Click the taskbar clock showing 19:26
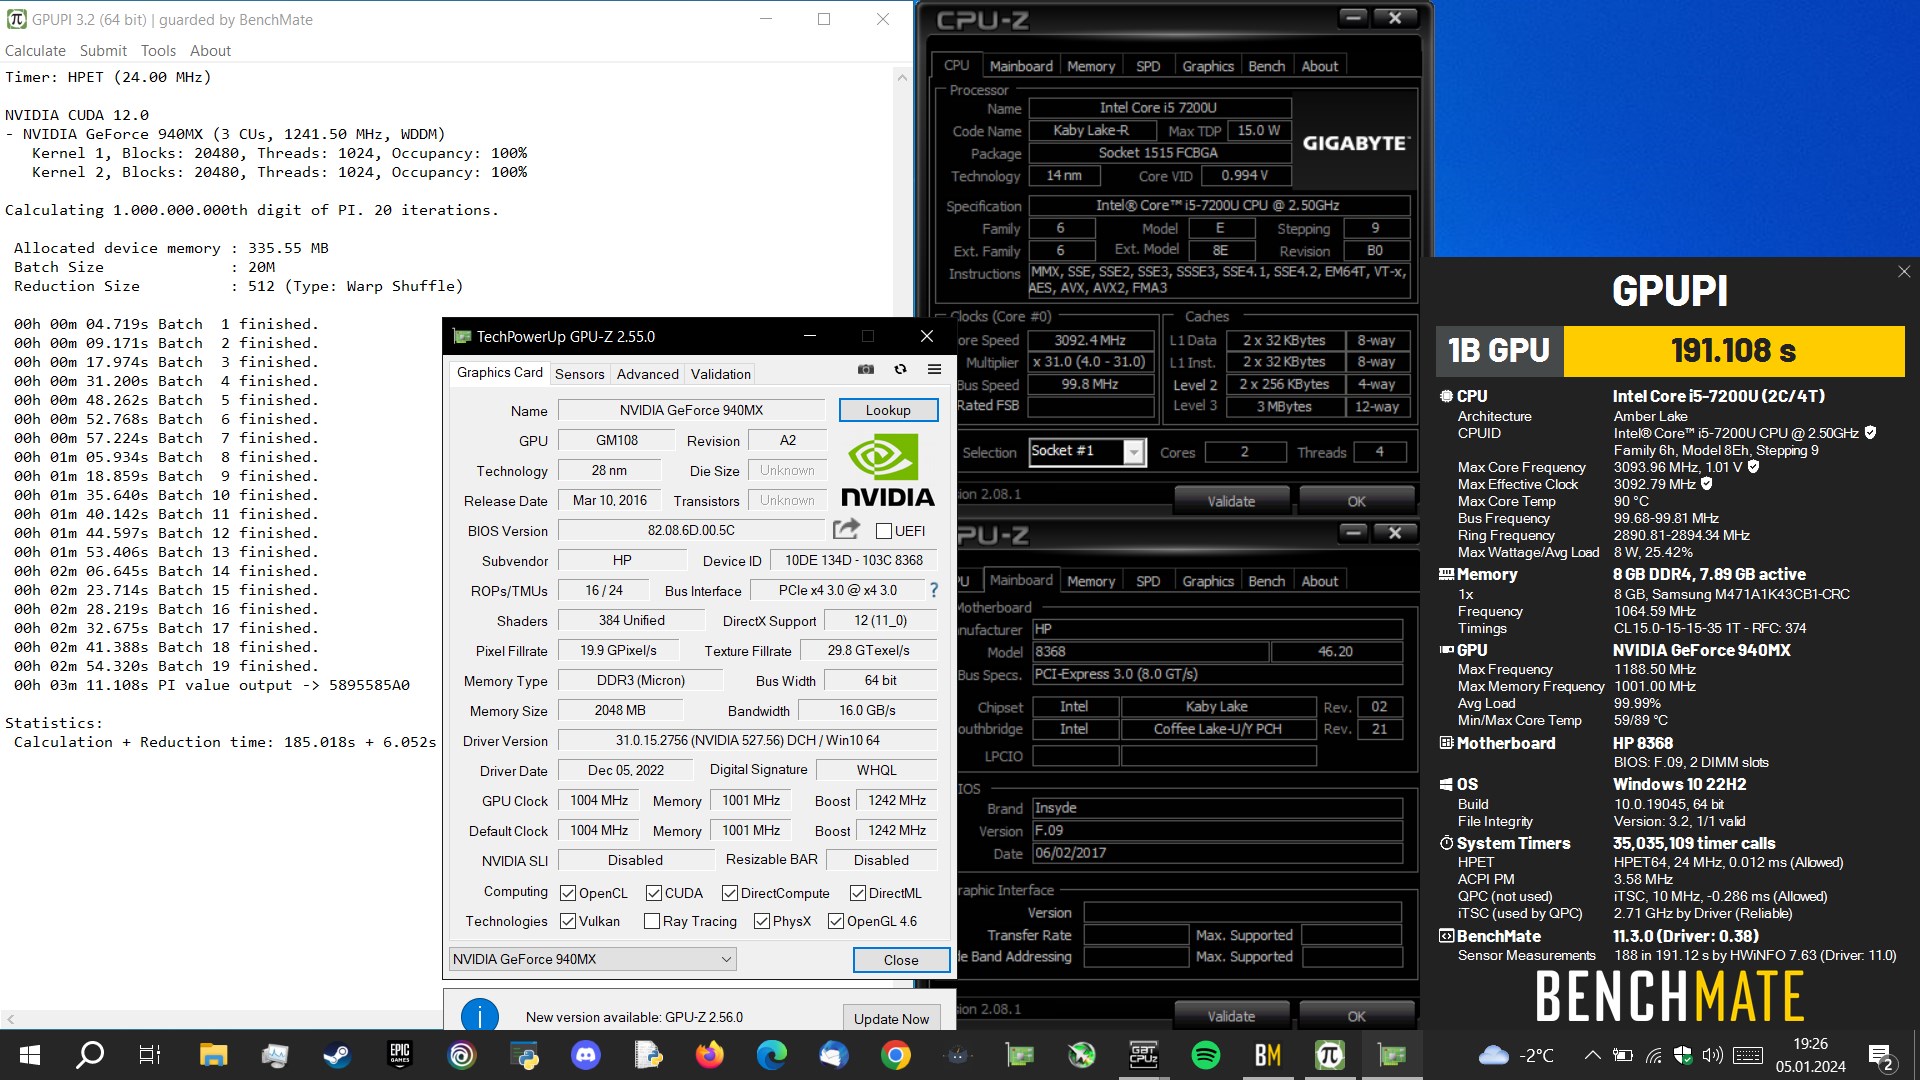 [x=1810, y=1055]
